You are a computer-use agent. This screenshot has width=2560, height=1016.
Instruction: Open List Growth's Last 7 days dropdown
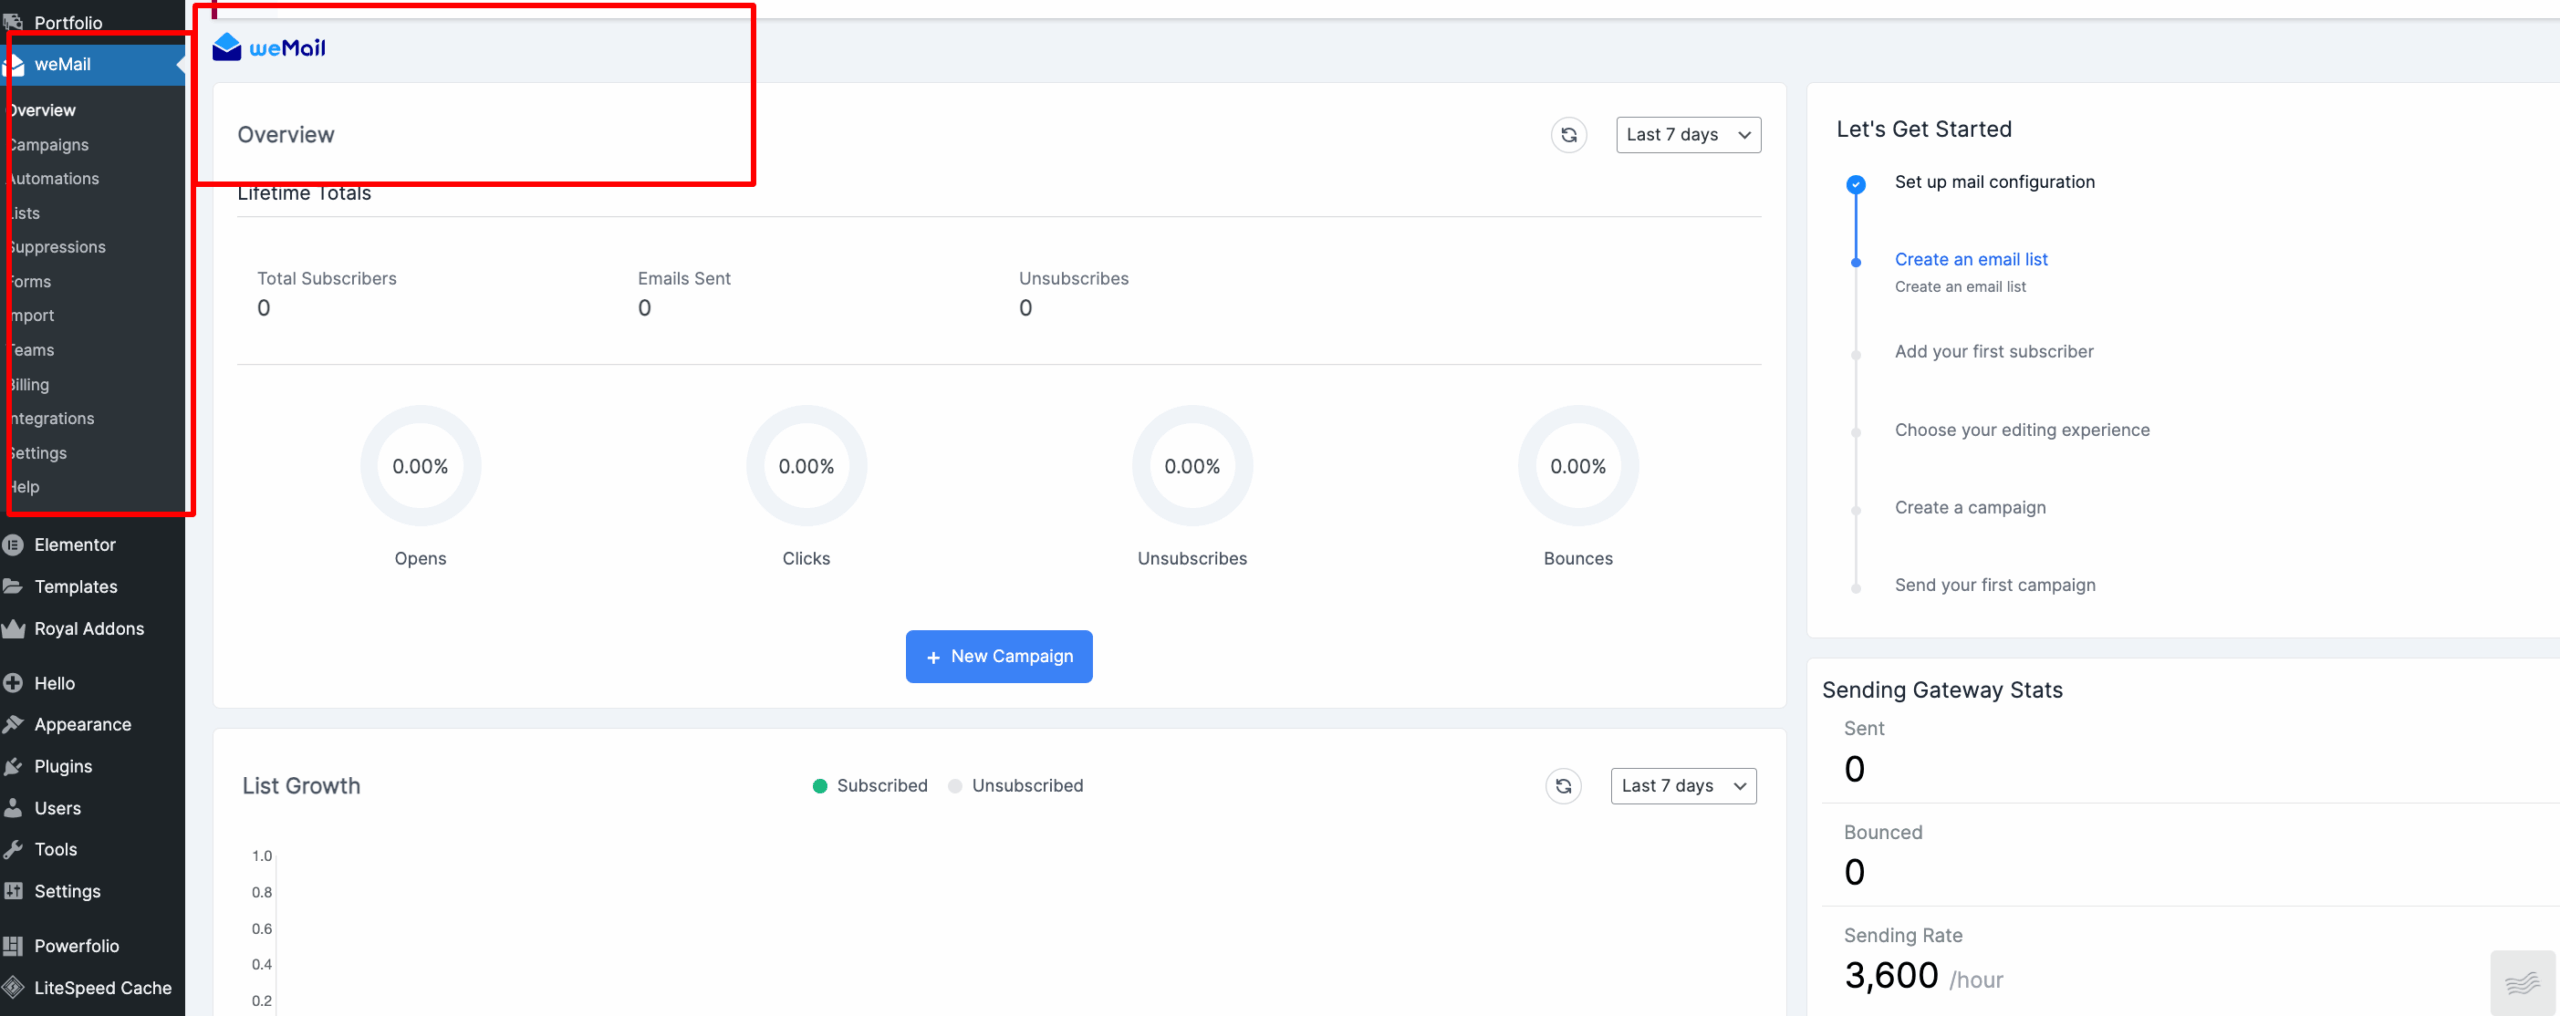pos(1682,786)
